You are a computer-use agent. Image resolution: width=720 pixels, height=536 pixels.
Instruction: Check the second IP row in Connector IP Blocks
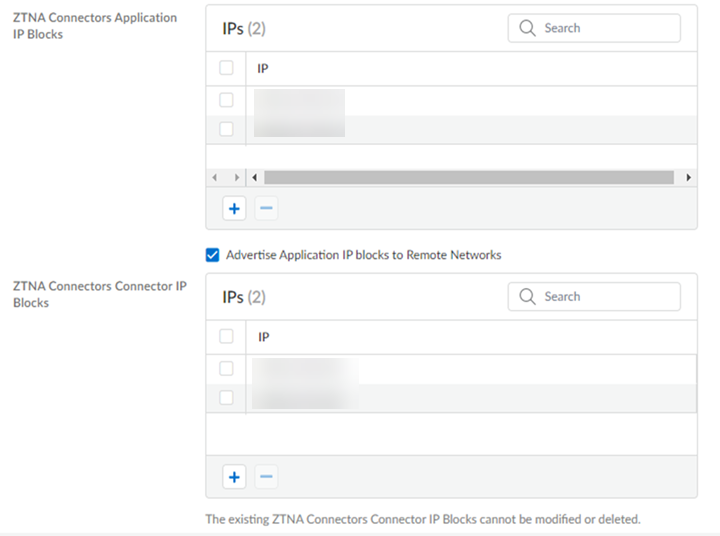(226, 397)
